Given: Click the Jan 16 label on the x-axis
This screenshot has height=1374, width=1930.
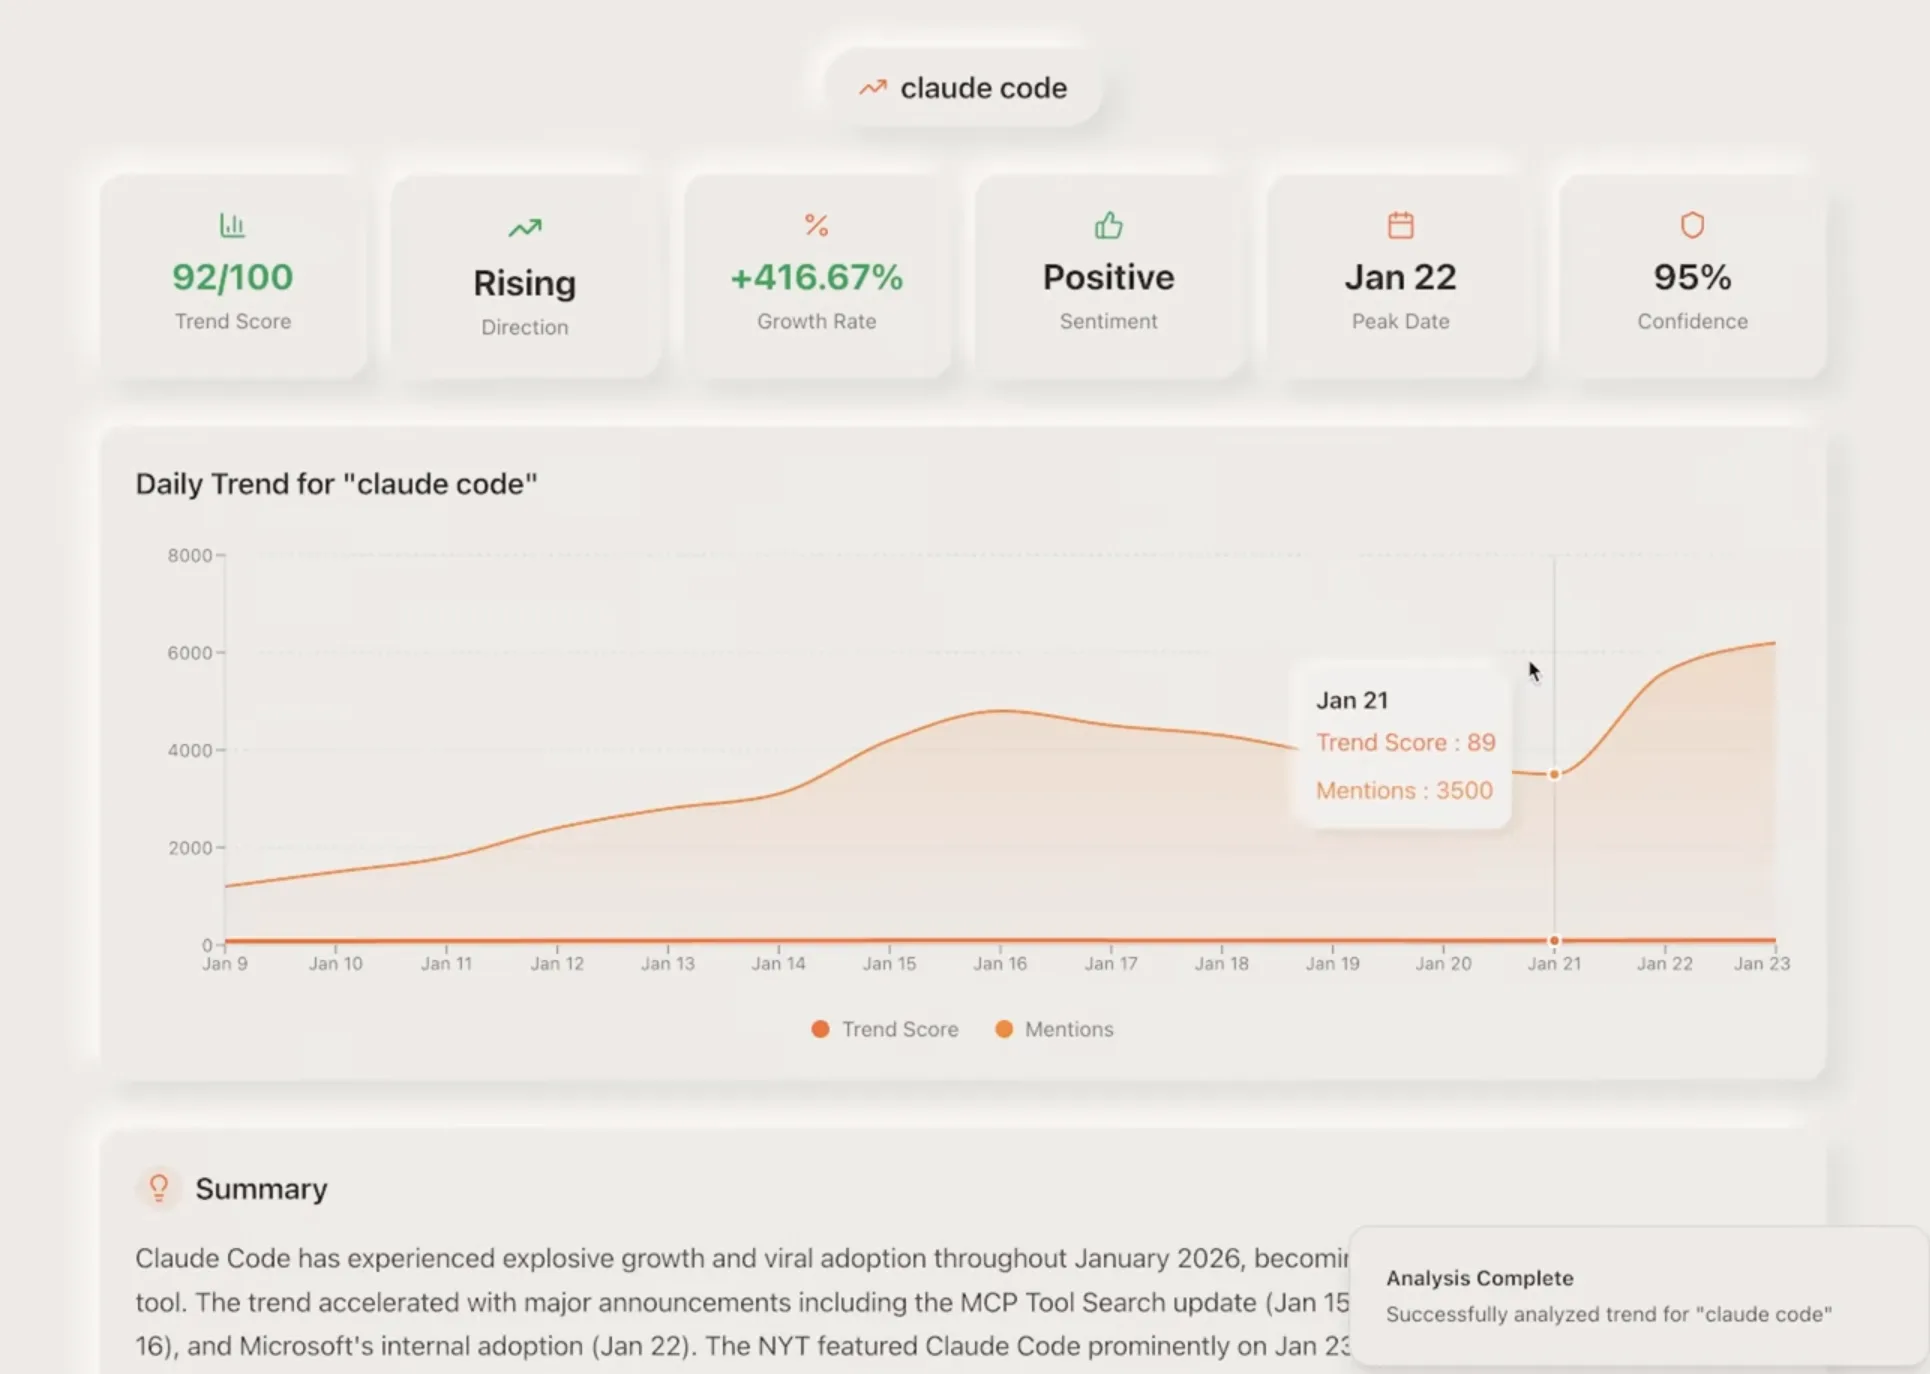Looking at the screenshot, I should (1000, 964).
